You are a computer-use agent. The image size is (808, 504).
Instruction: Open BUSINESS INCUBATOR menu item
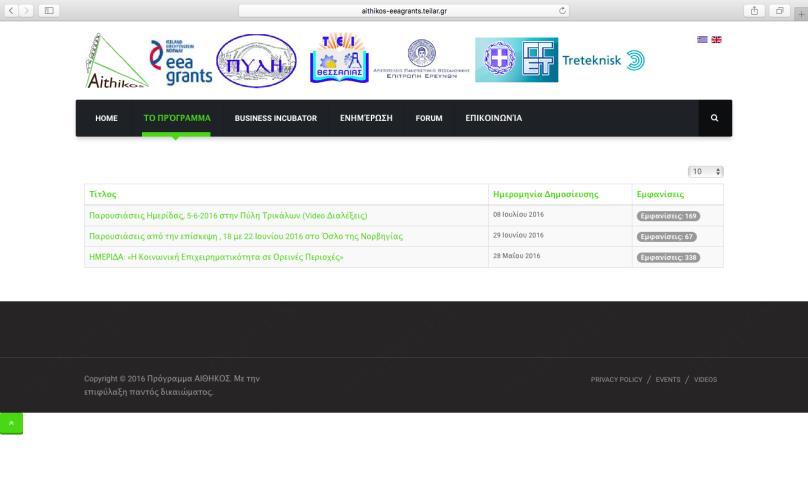coord(276,118)
